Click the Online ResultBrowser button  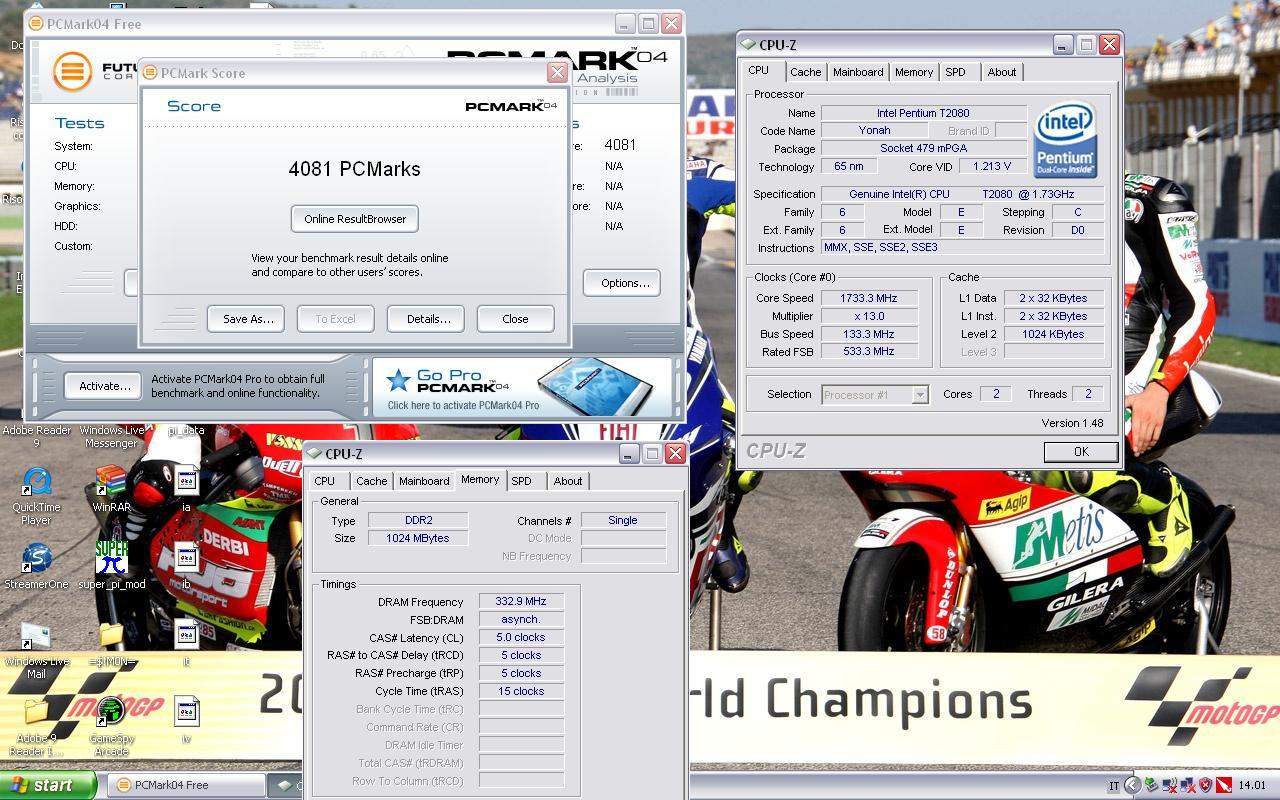click(355, 219)
